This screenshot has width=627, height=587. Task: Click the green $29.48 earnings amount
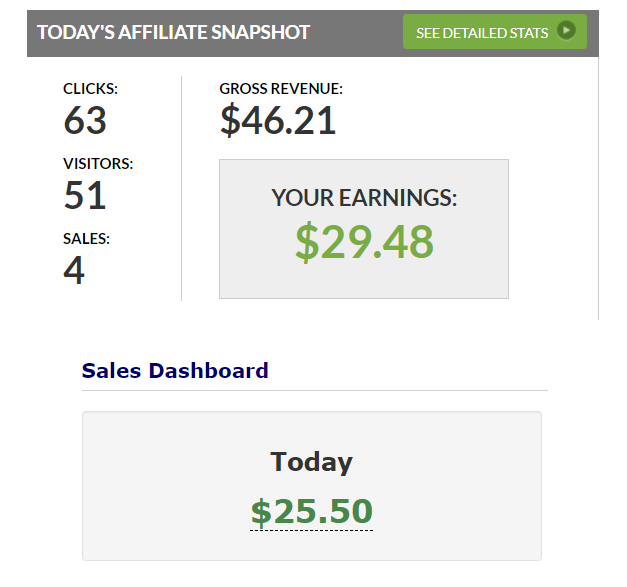[364, 242]
